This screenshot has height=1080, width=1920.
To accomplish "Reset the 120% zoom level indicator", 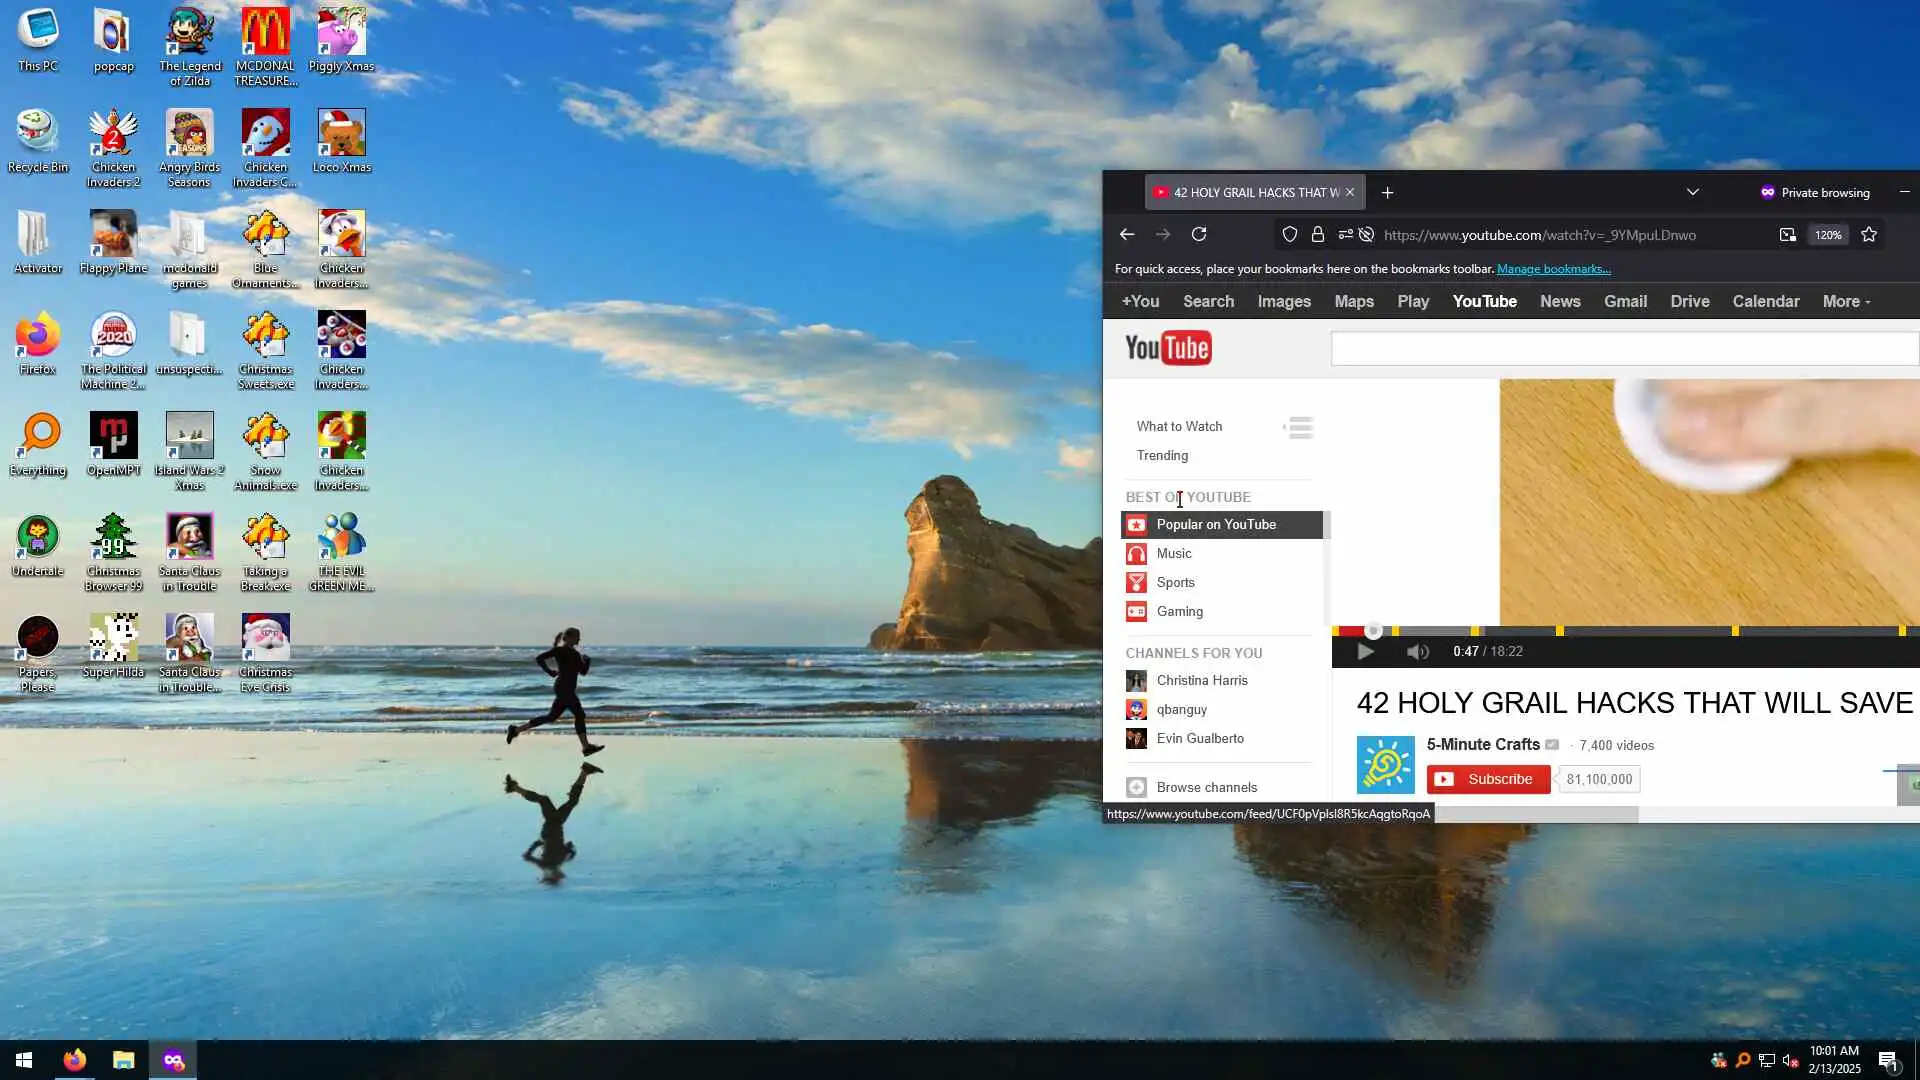I will (x=1828, y=235).
